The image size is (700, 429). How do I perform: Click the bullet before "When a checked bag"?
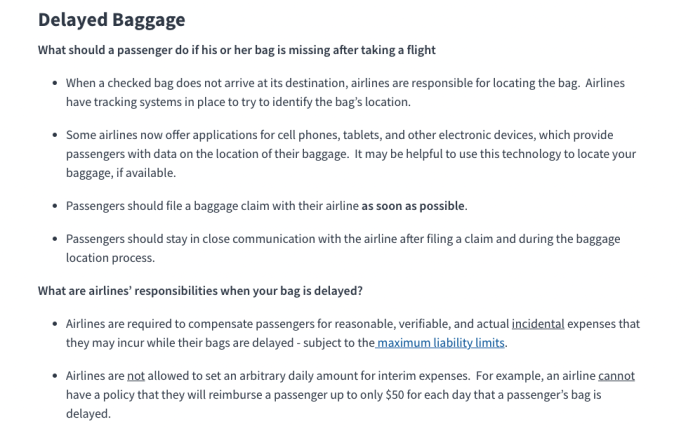pos(53,83)
